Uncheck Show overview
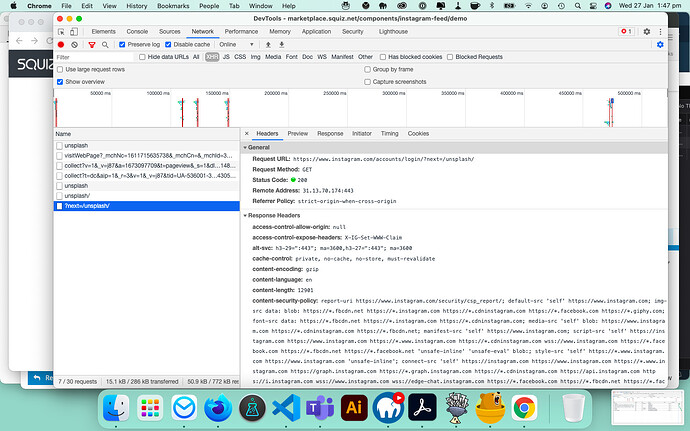Screen dimensions: 690x431 click(60, 82)
